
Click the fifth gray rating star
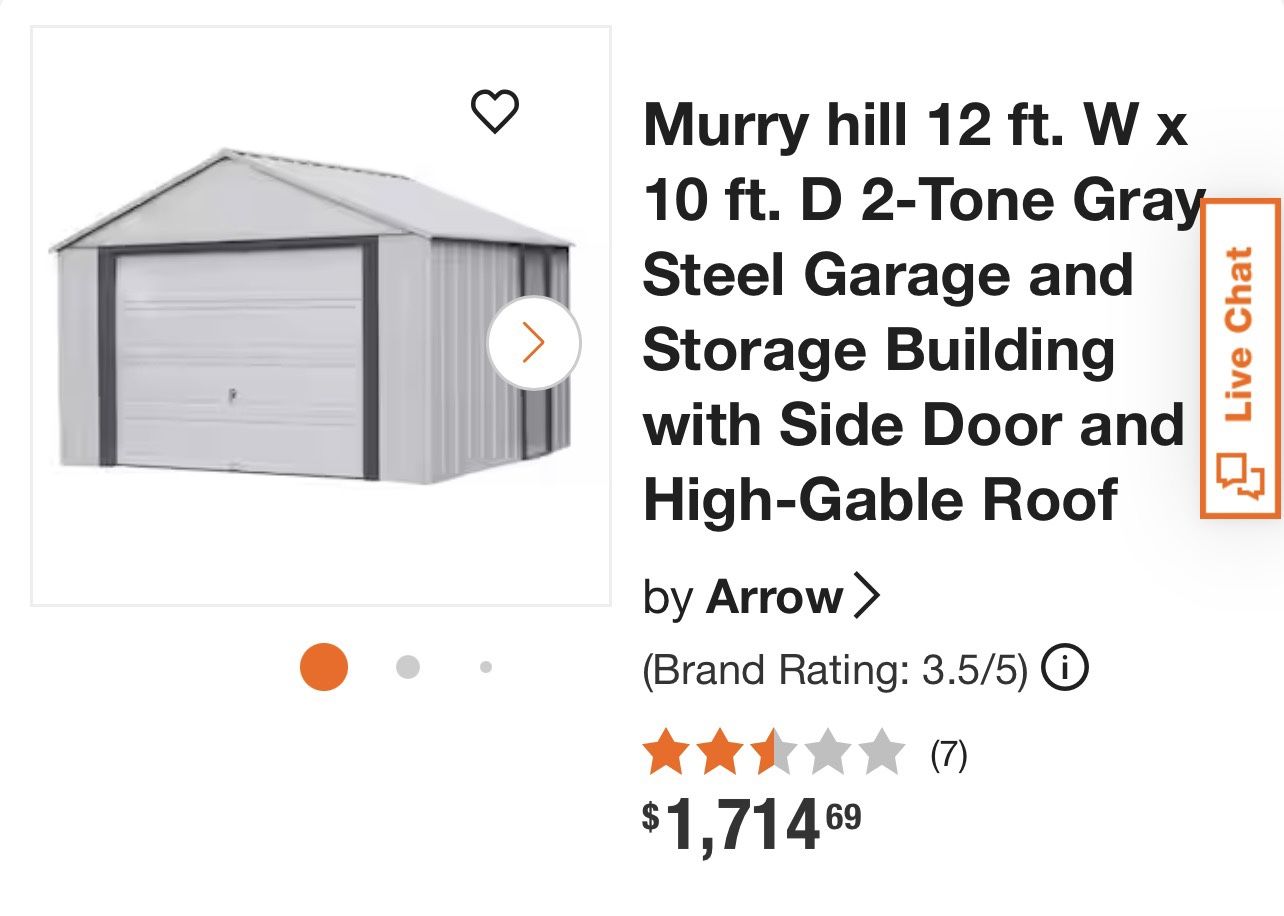(x=881, y=753)
